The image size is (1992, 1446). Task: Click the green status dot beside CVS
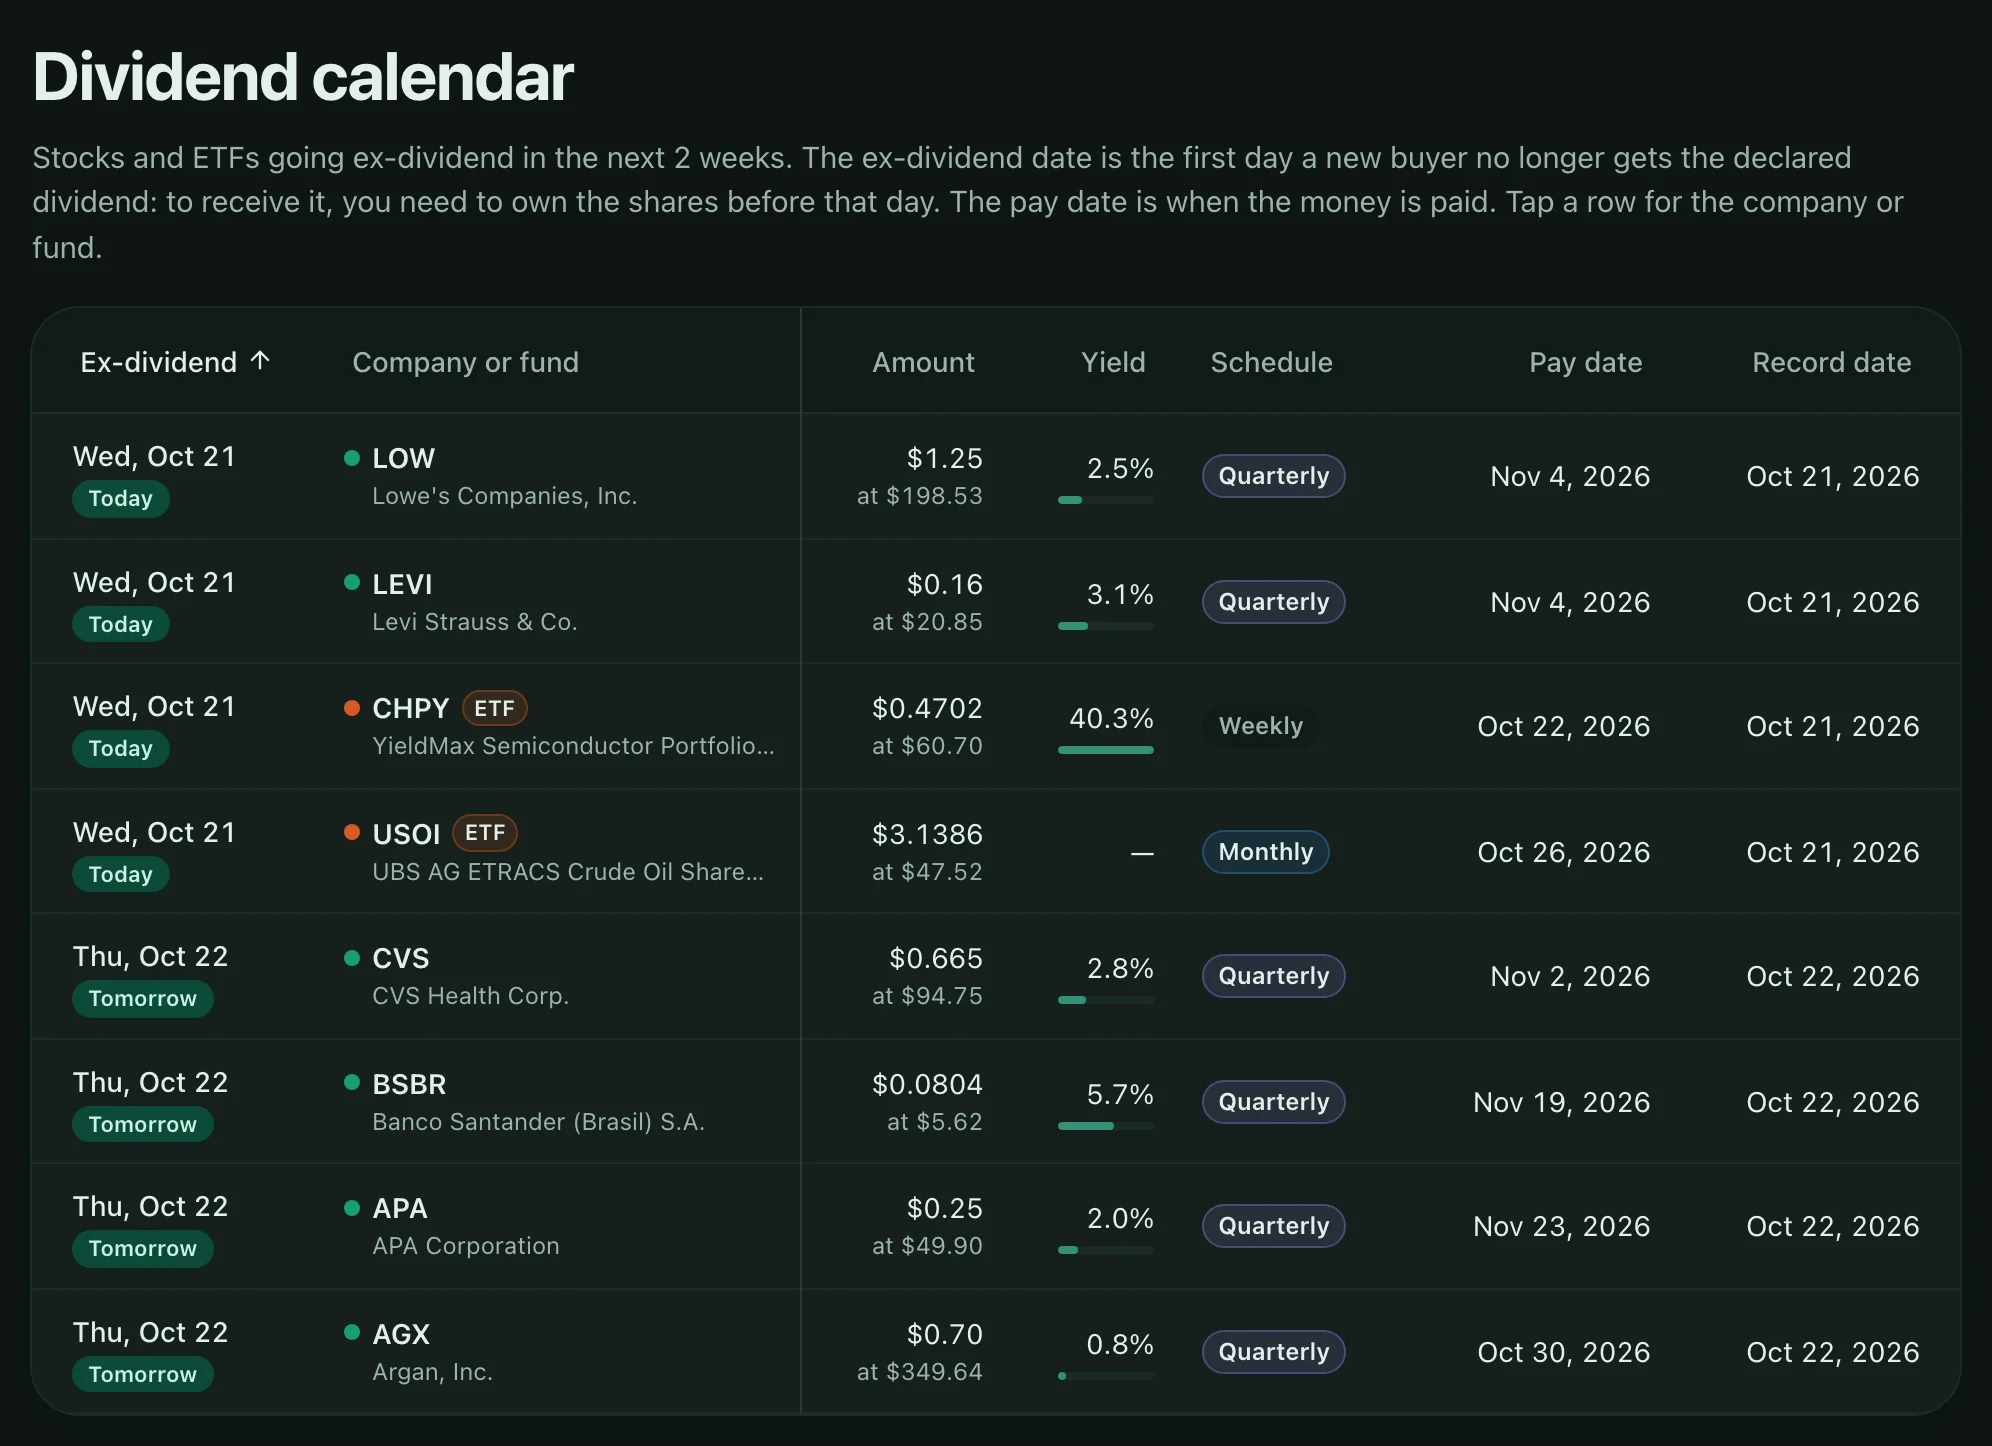pos(352,958)
